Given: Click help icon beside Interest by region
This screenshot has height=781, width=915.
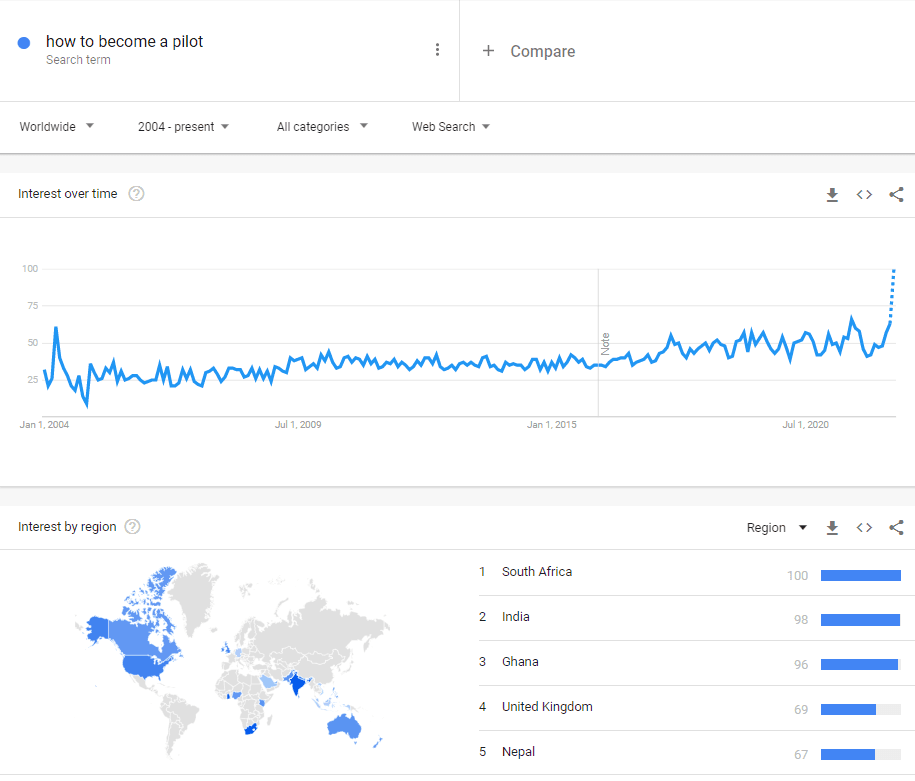Looking at the screenshot, I should click(x=132, y=527).
